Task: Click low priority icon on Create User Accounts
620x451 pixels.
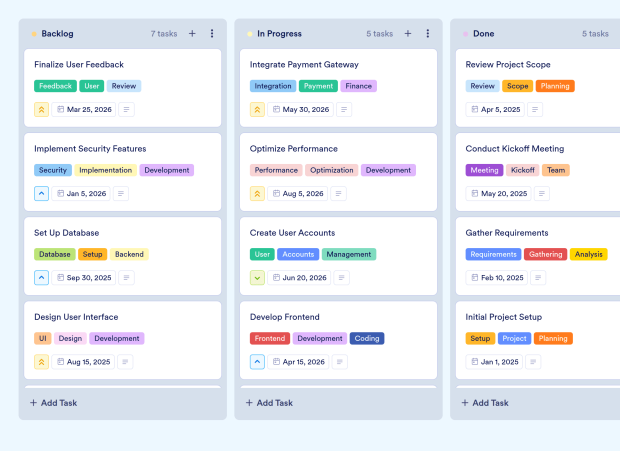Action: 257,278
